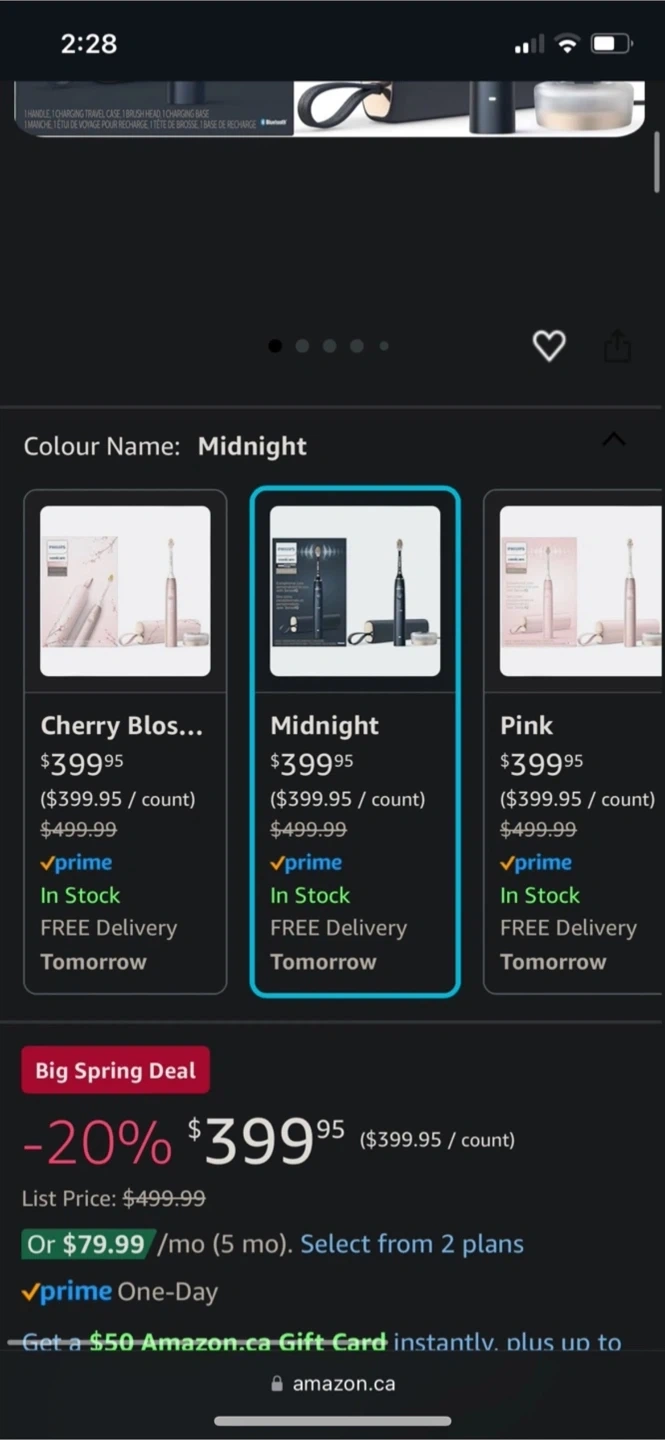Viewport: 665px width, 1440px height.
Task: Jump to the second carousel dot
Action: click(302, 346)
